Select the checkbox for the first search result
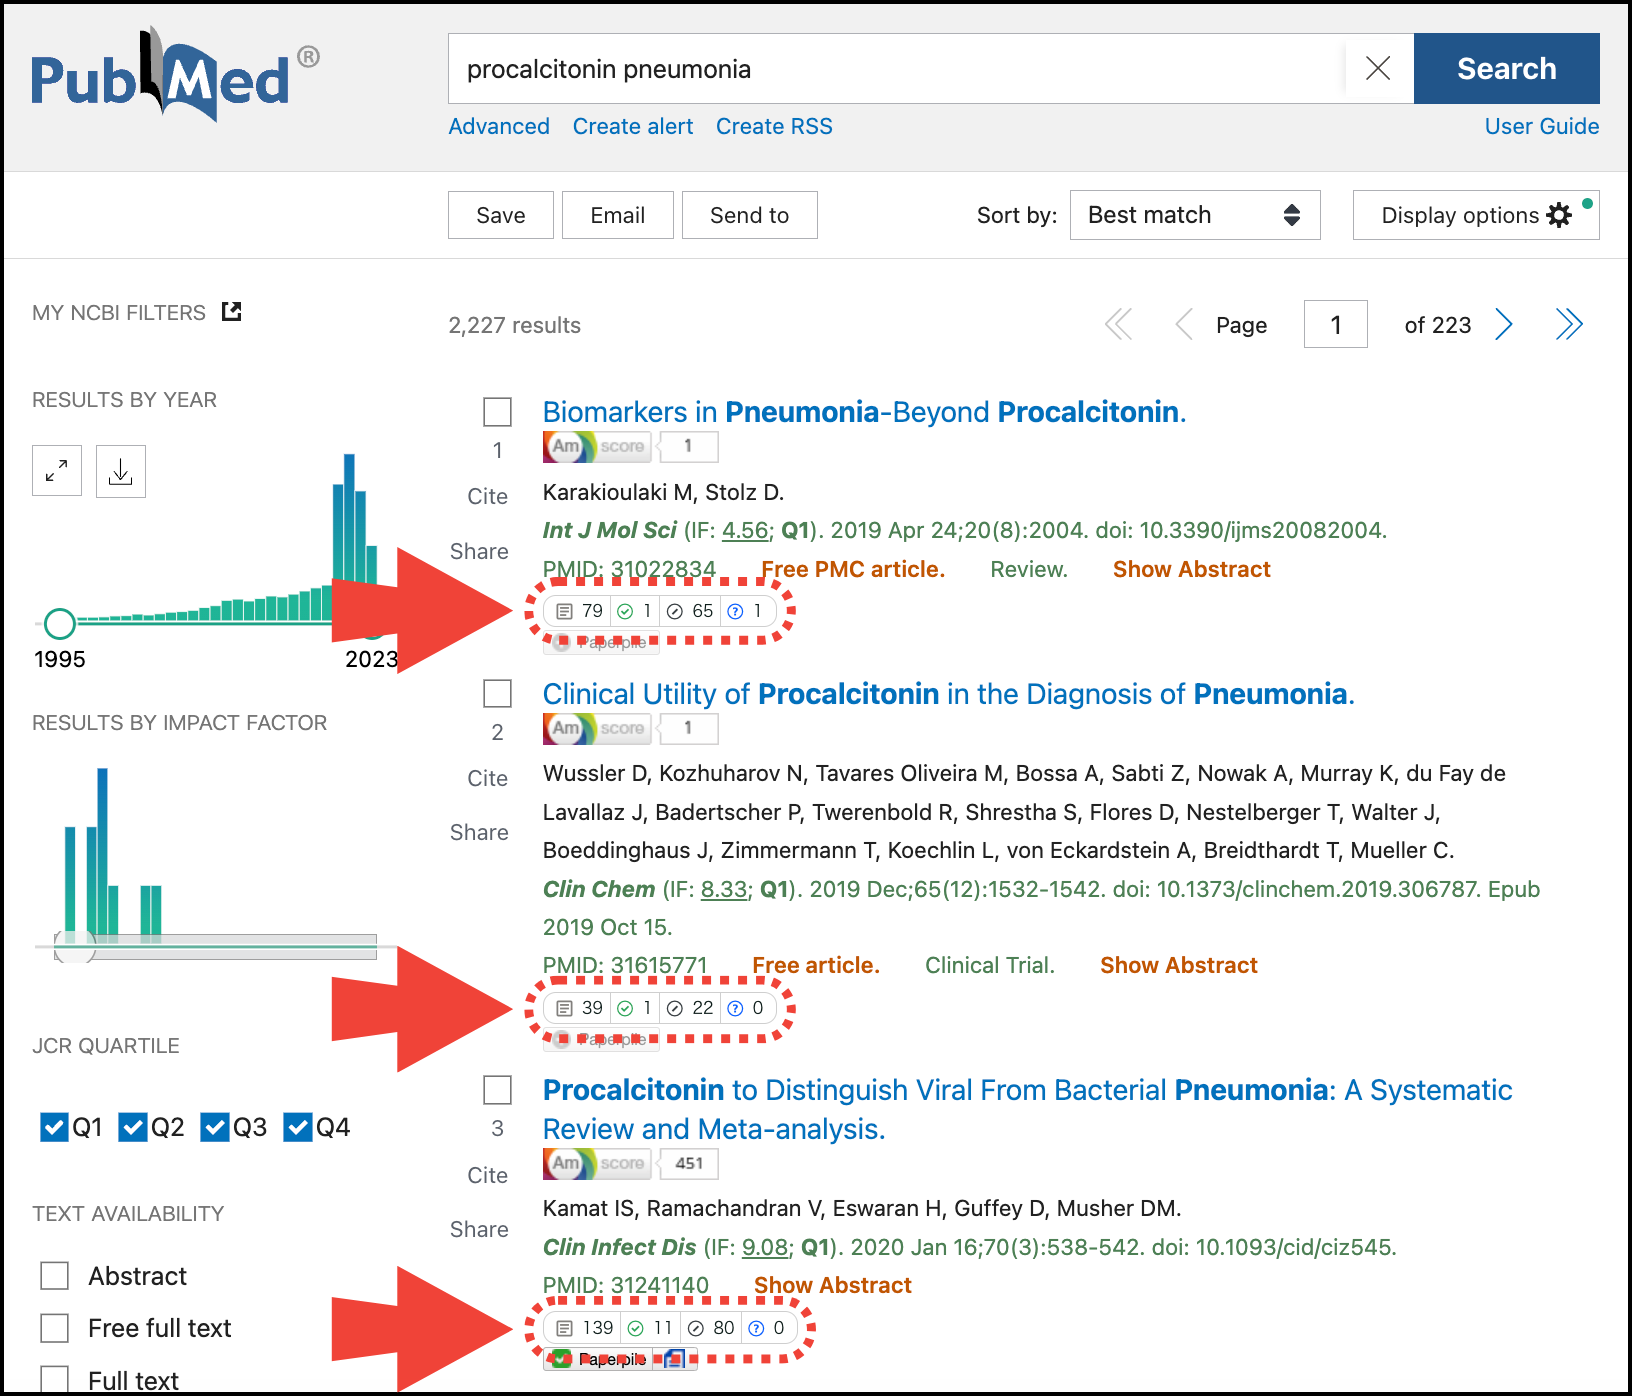Image resolution: width=1632 pixels, height=1396 pixels. (x=497, y=411)
